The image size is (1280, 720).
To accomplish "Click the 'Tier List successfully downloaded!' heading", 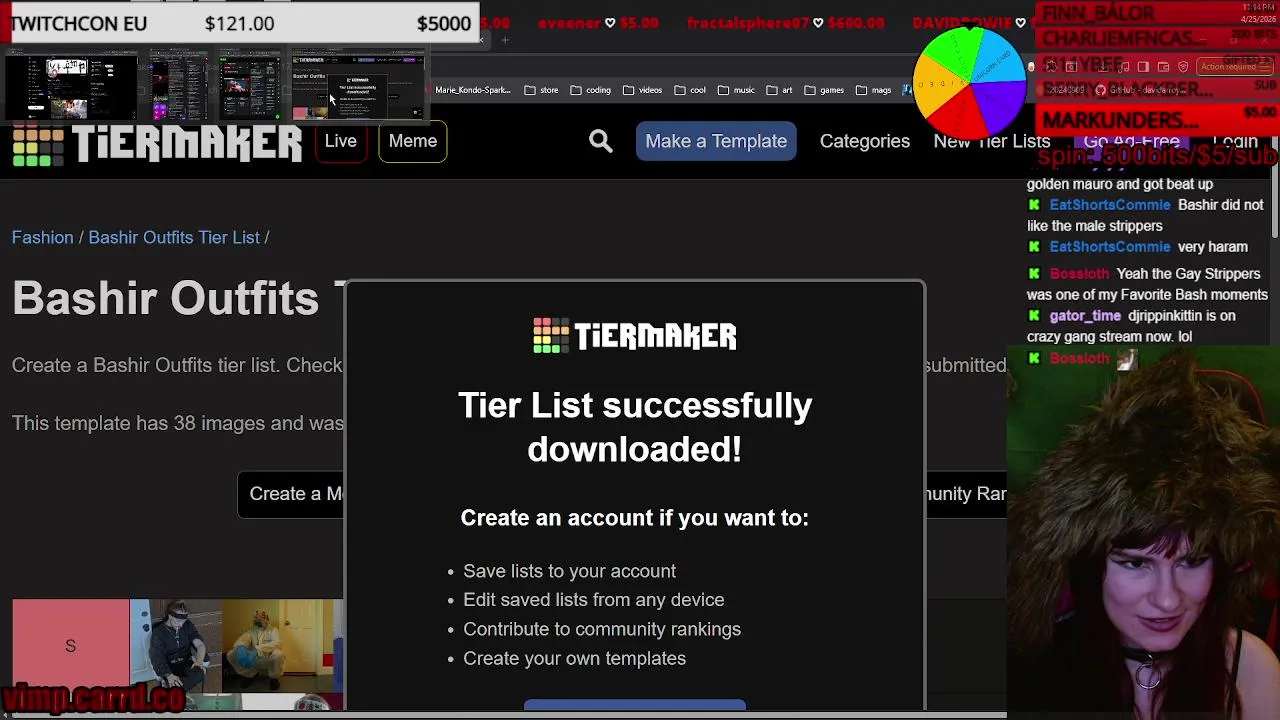I will (635, 427).
